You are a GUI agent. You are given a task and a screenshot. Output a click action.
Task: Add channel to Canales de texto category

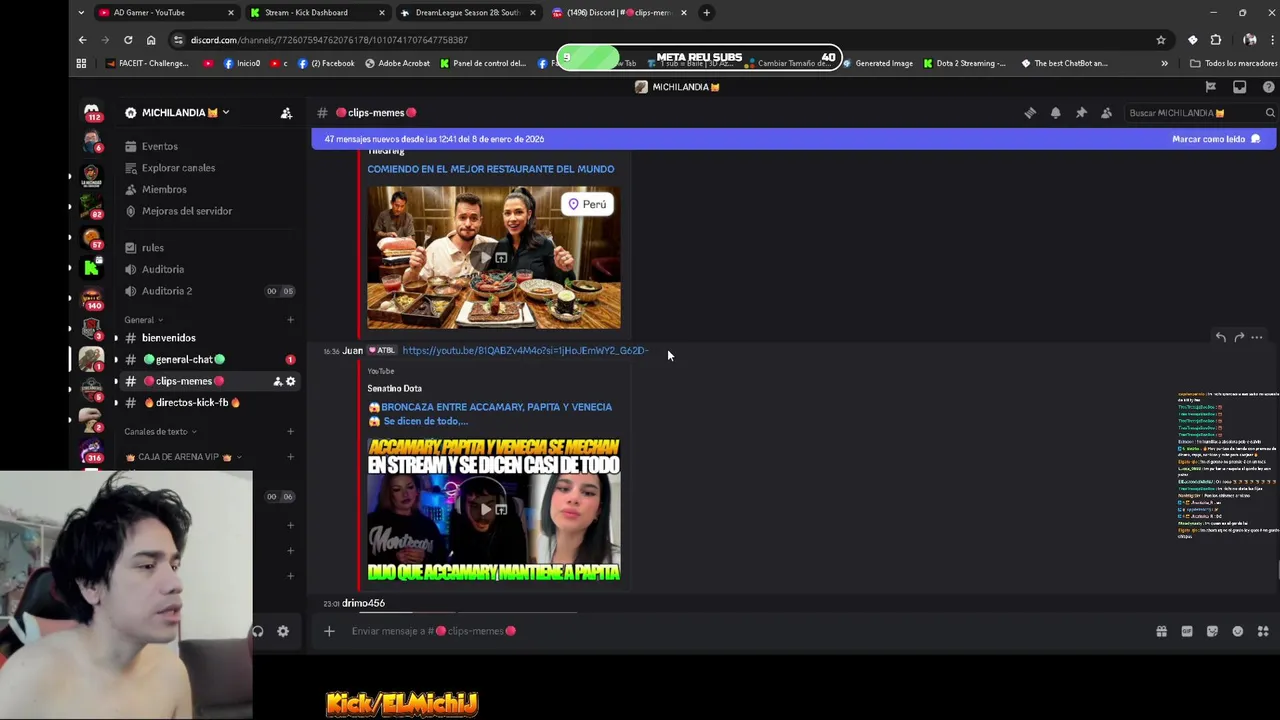pyautogui.click(x=290, y=432)
